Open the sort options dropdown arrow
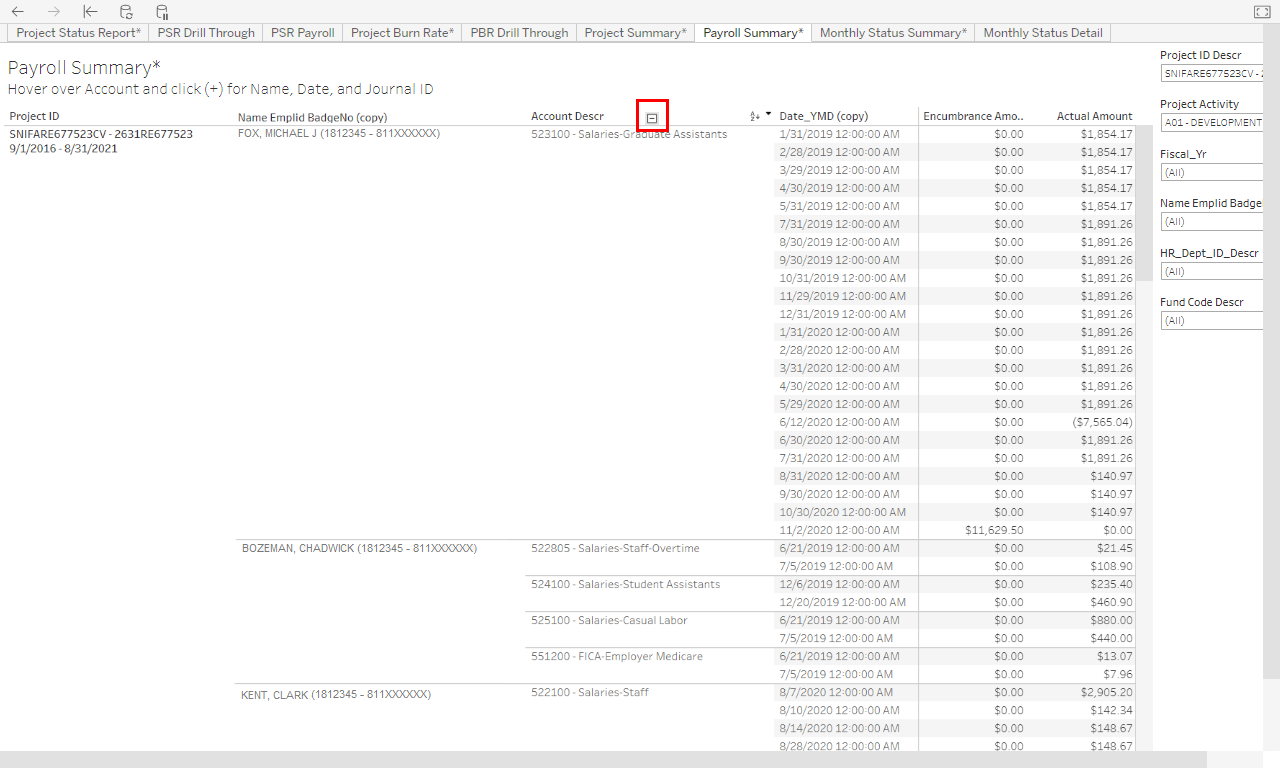 (768, 115)
